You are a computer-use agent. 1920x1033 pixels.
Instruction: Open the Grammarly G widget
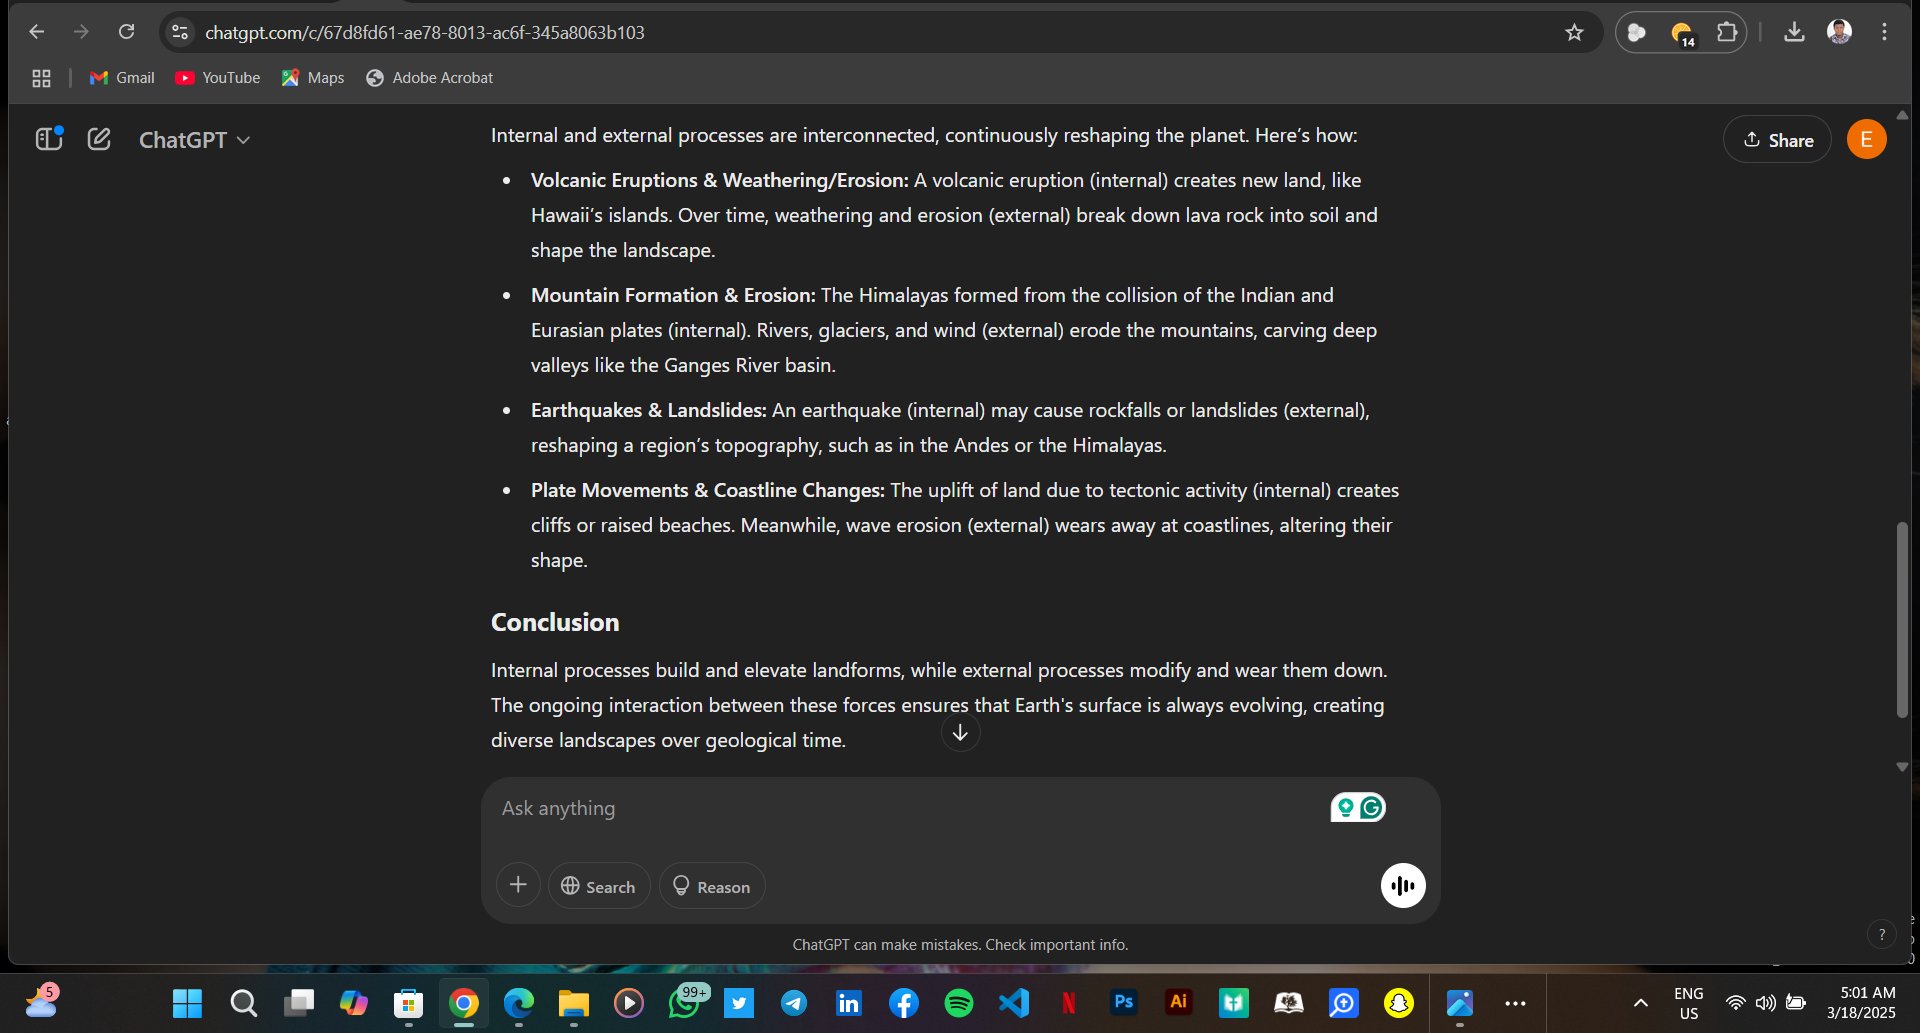click(x=1372, y=807)
